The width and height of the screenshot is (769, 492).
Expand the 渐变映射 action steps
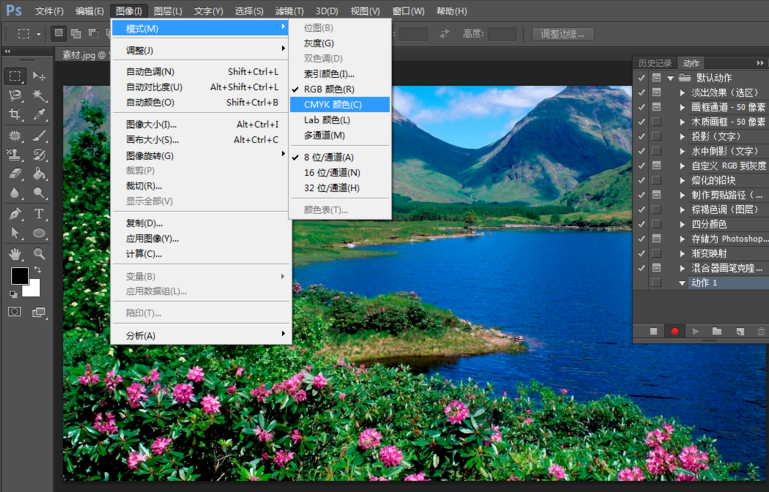(x=683, y=253)
